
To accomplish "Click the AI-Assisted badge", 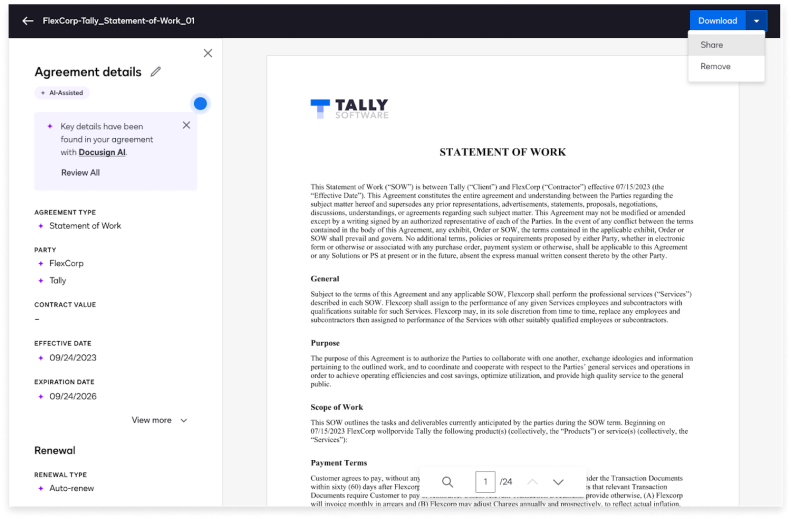I will (x=62, y=93).
